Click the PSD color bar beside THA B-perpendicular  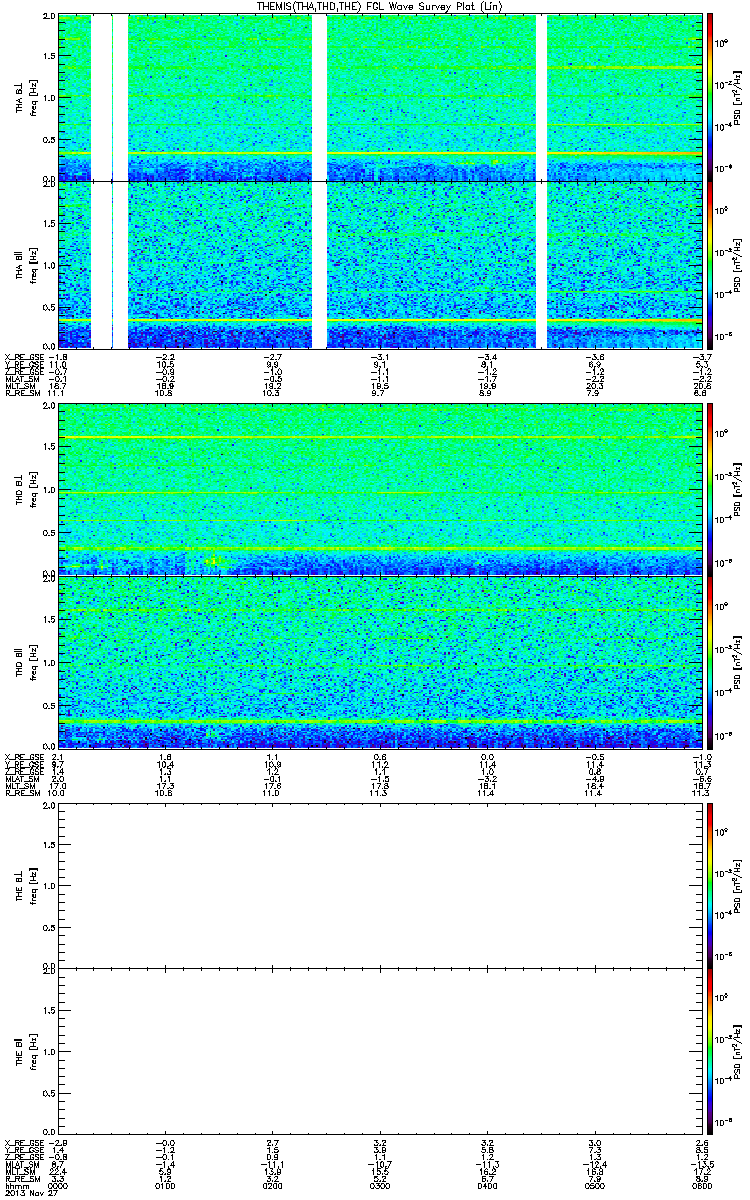pyautogui.click(x=711, y=97)
